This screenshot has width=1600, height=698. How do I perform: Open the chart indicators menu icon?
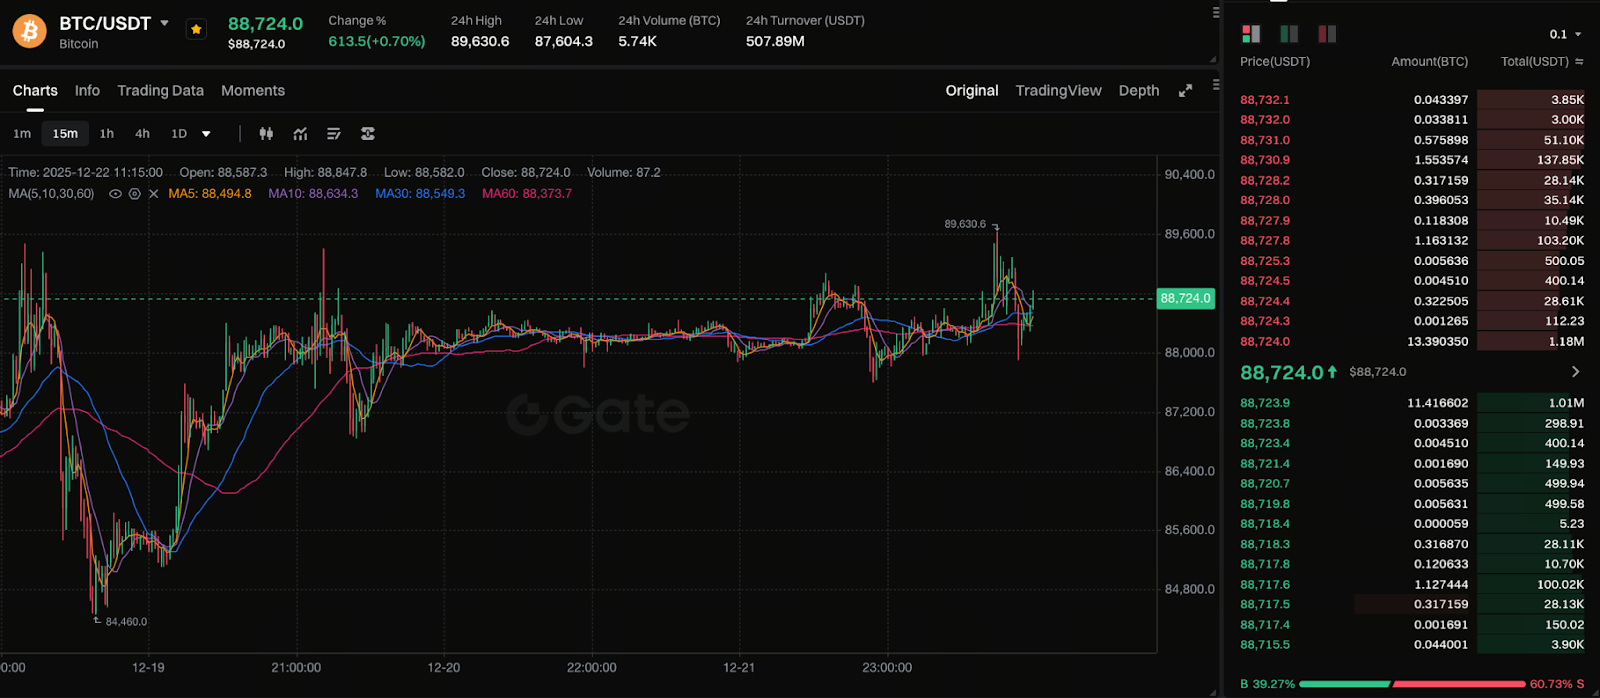(300, 133)
